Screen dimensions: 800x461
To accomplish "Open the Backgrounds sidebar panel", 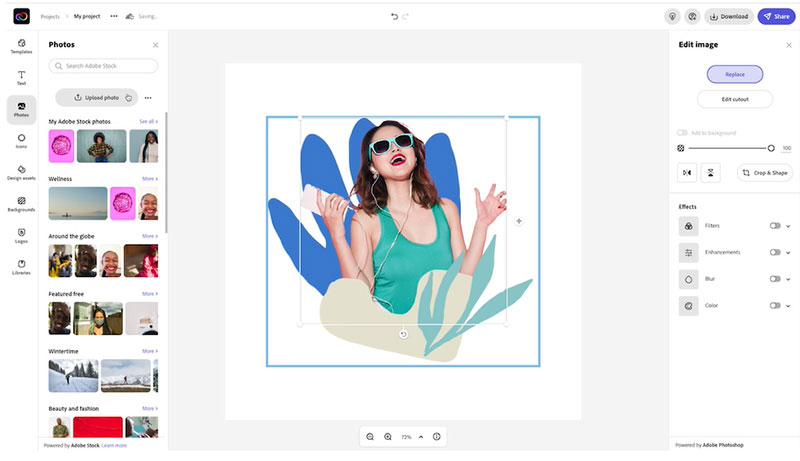I will [x=21, y=204].
